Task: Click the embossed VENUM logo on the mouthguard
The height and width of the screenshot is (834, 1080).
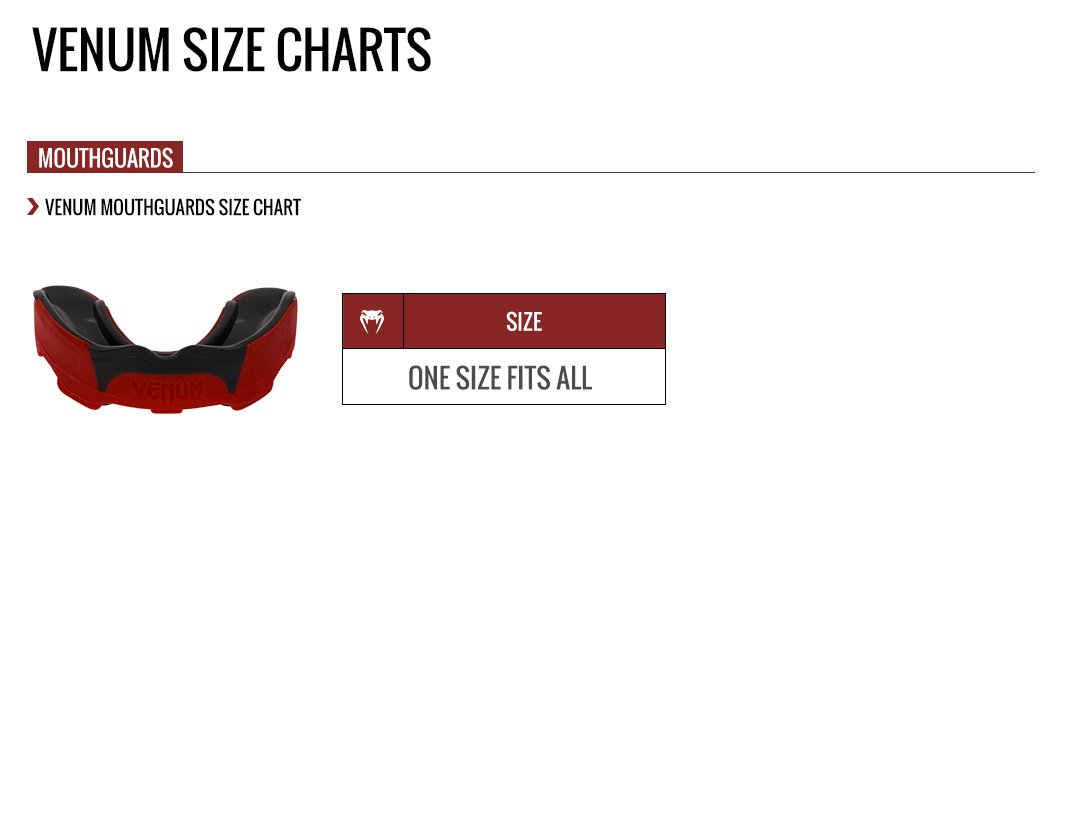Action: 167,389
